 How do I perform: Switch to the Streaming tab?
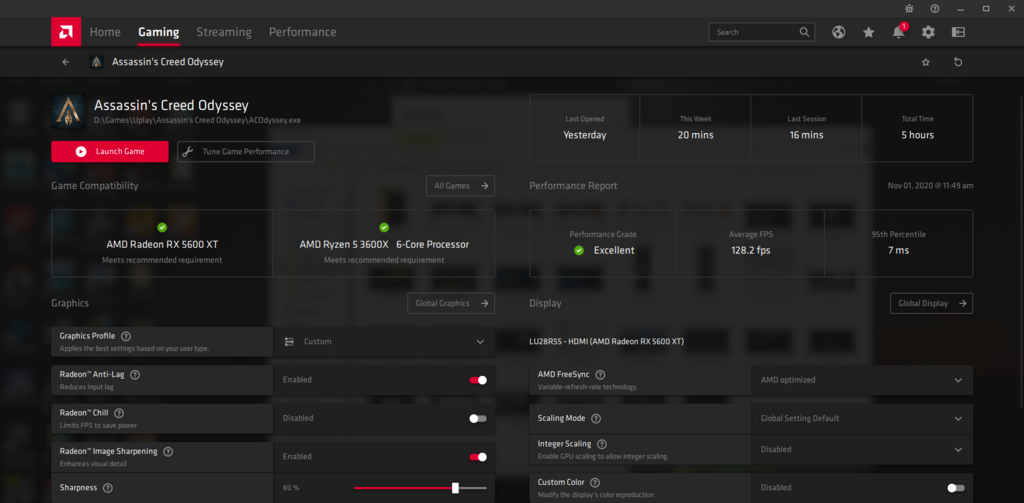(x=224, y=32)
